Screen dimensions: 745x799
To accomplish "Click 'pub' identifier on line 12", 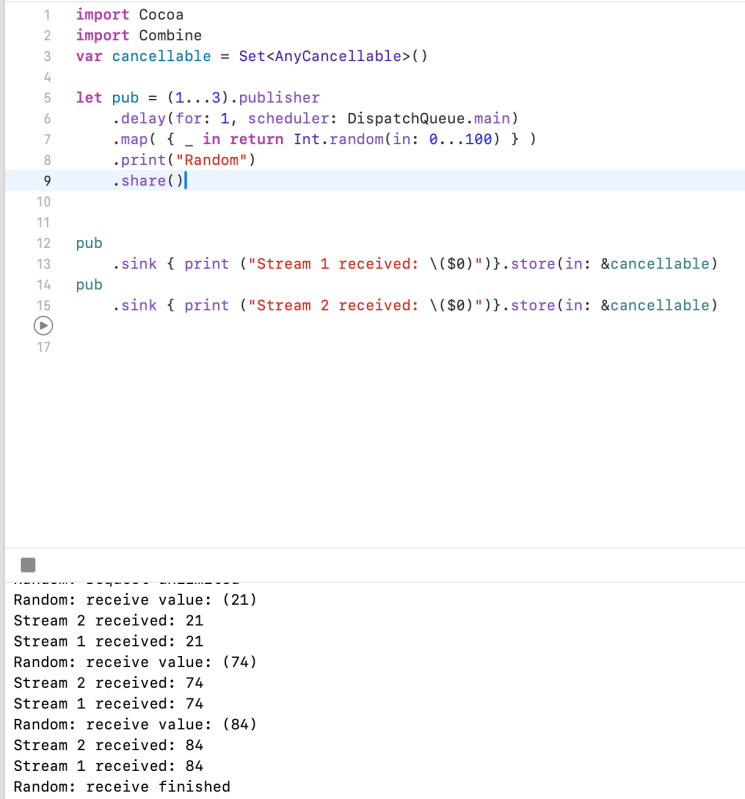I will point(89,243).
